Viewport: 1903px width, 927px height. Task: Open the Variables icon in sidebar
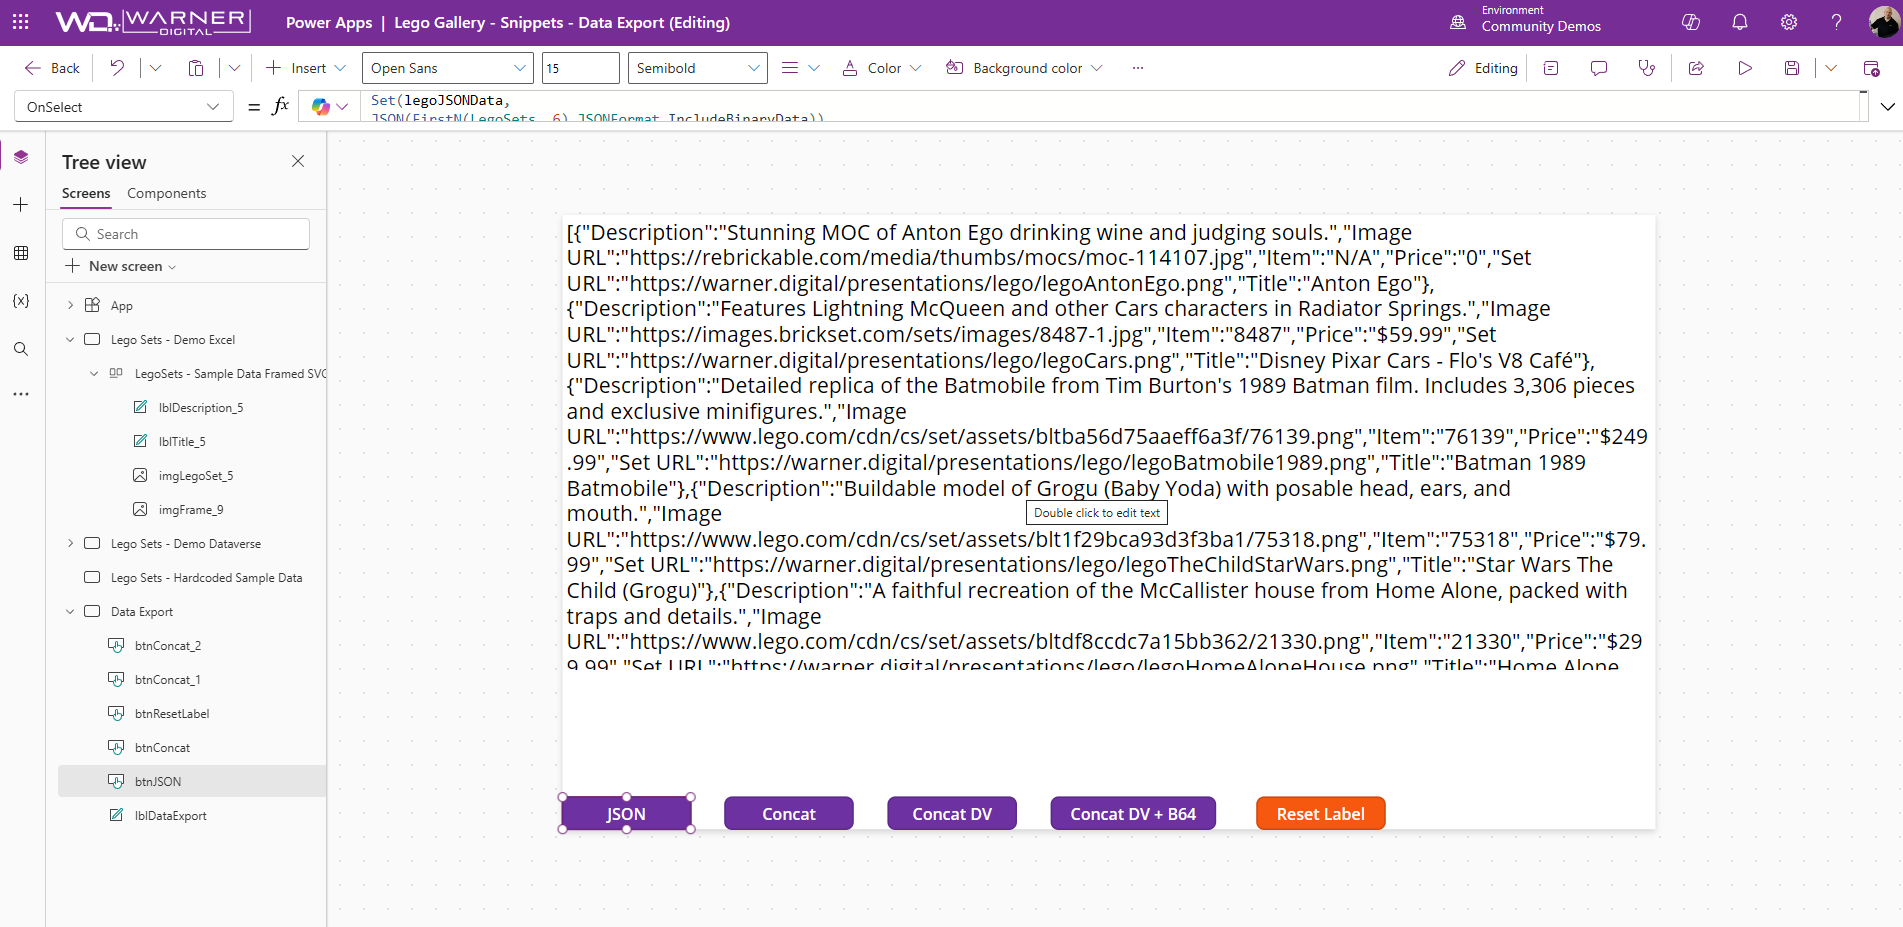tap(21, 301)
